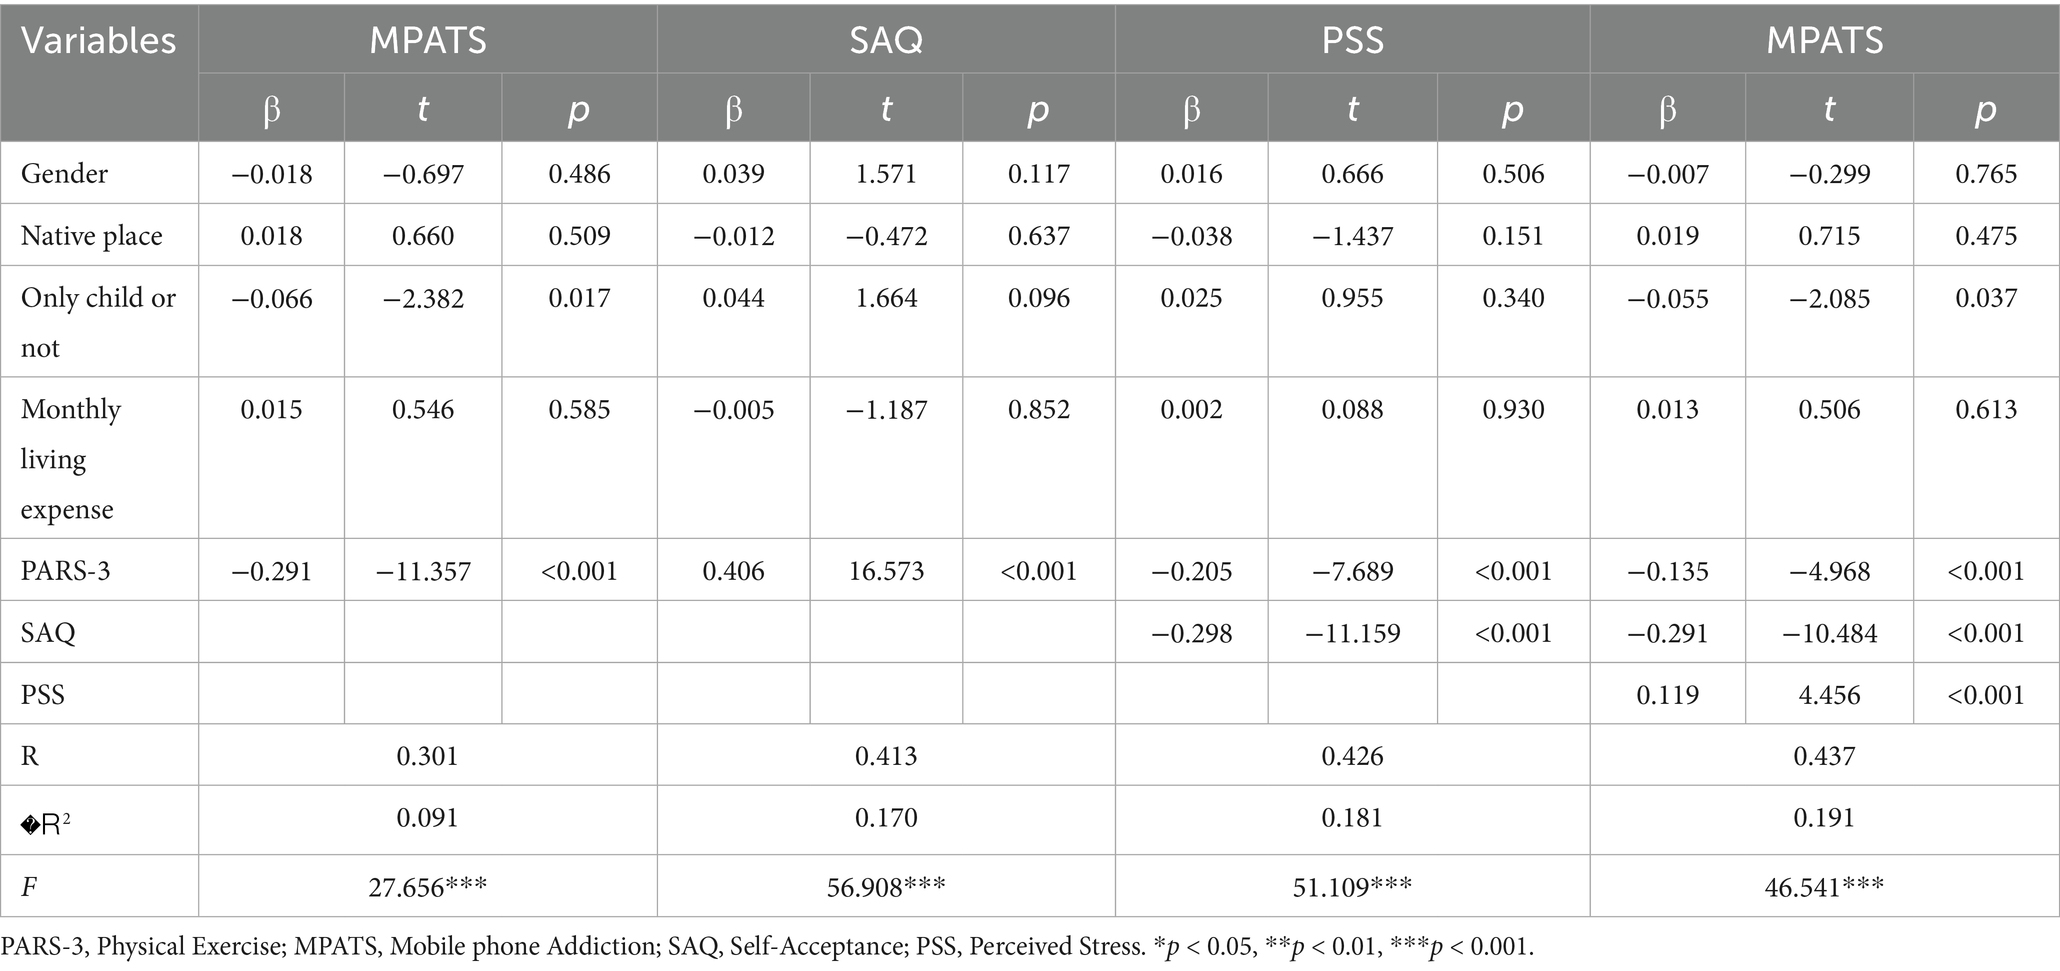2060x971 pixels.
Task: Click the Native place row label
Action: (x=91, y=236)
